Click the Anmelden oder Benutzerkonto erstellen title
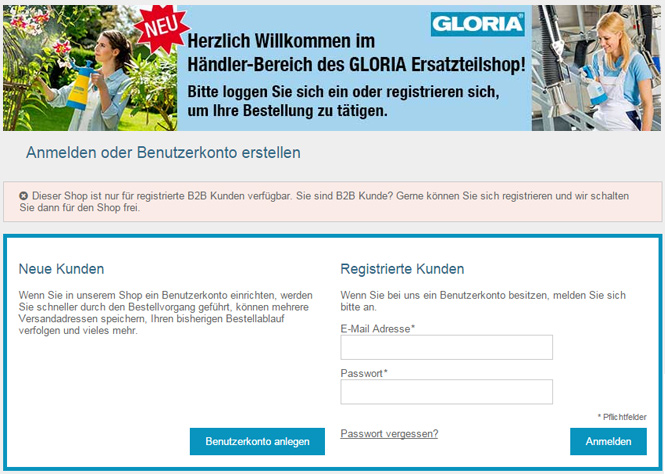Viewport: 665px width, 474px height. click(x=163, y=153)
